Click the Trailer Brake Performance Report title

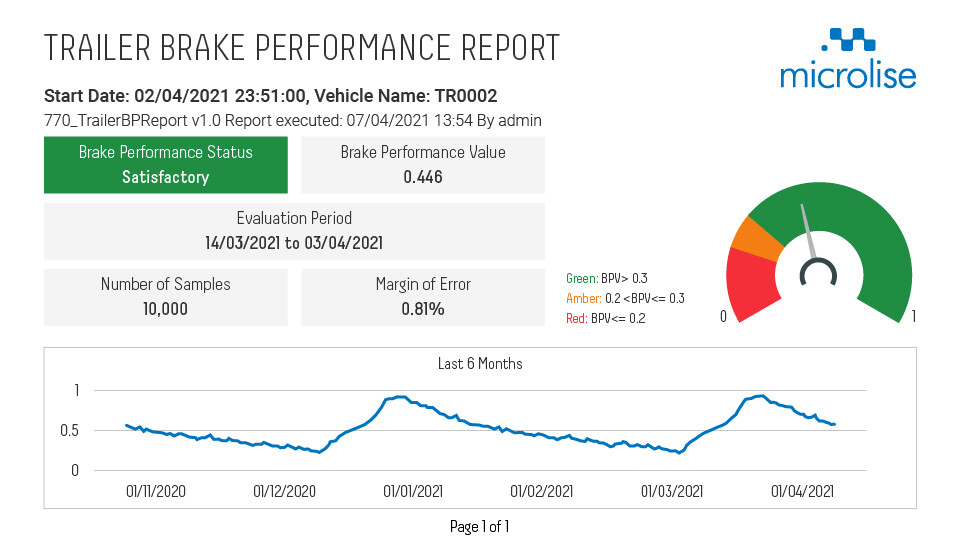pyautogui.click(x=302, y=48)
